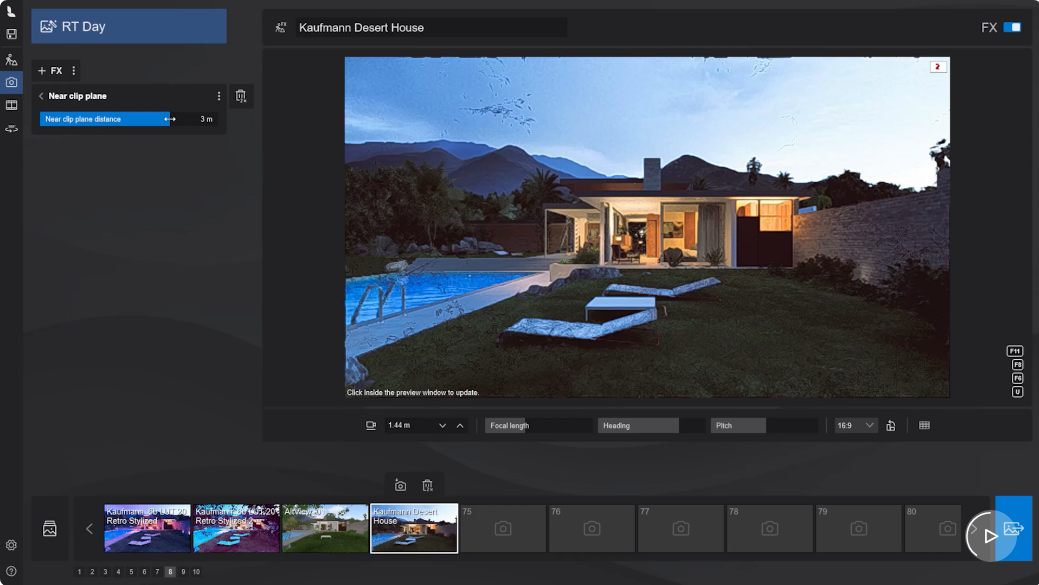The width and height of the screenshot is (1039, 585).
Task: Go to photo page 9
Action: 183,572
